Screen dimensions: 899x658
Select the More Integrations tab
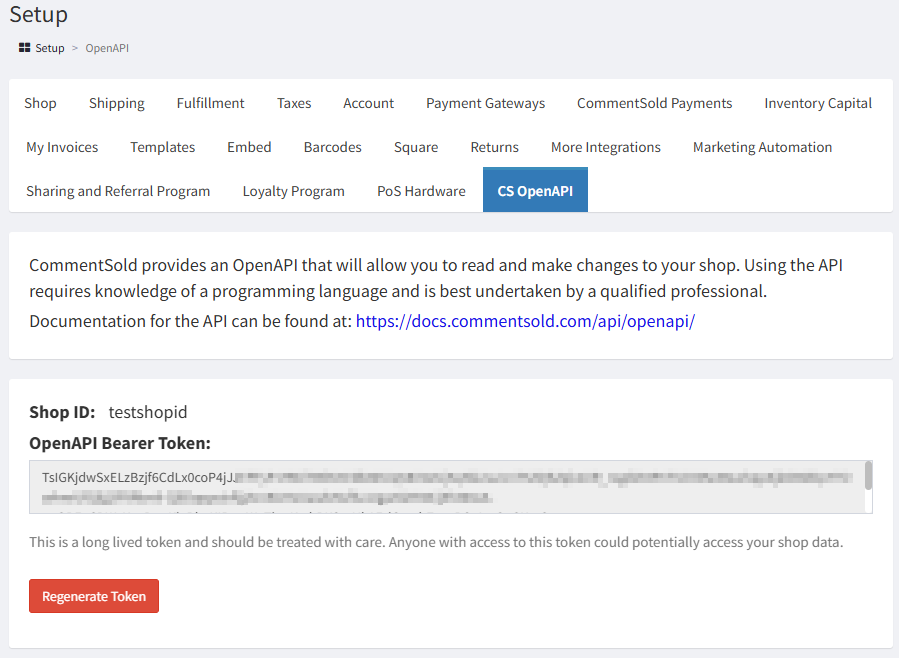click(x=606, y=147)
